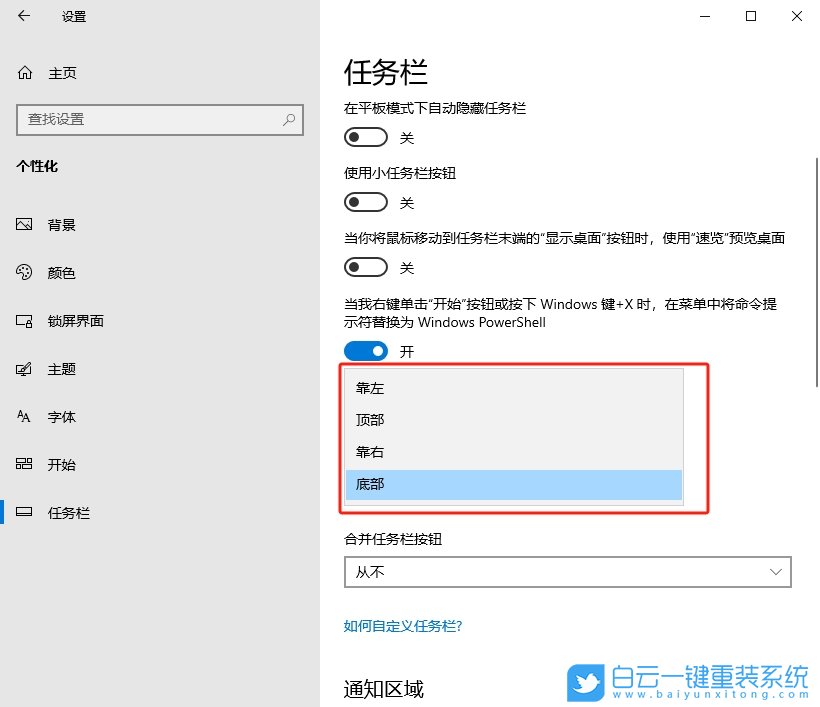Select the 背景 (Background) settings icon

point(24,224)
